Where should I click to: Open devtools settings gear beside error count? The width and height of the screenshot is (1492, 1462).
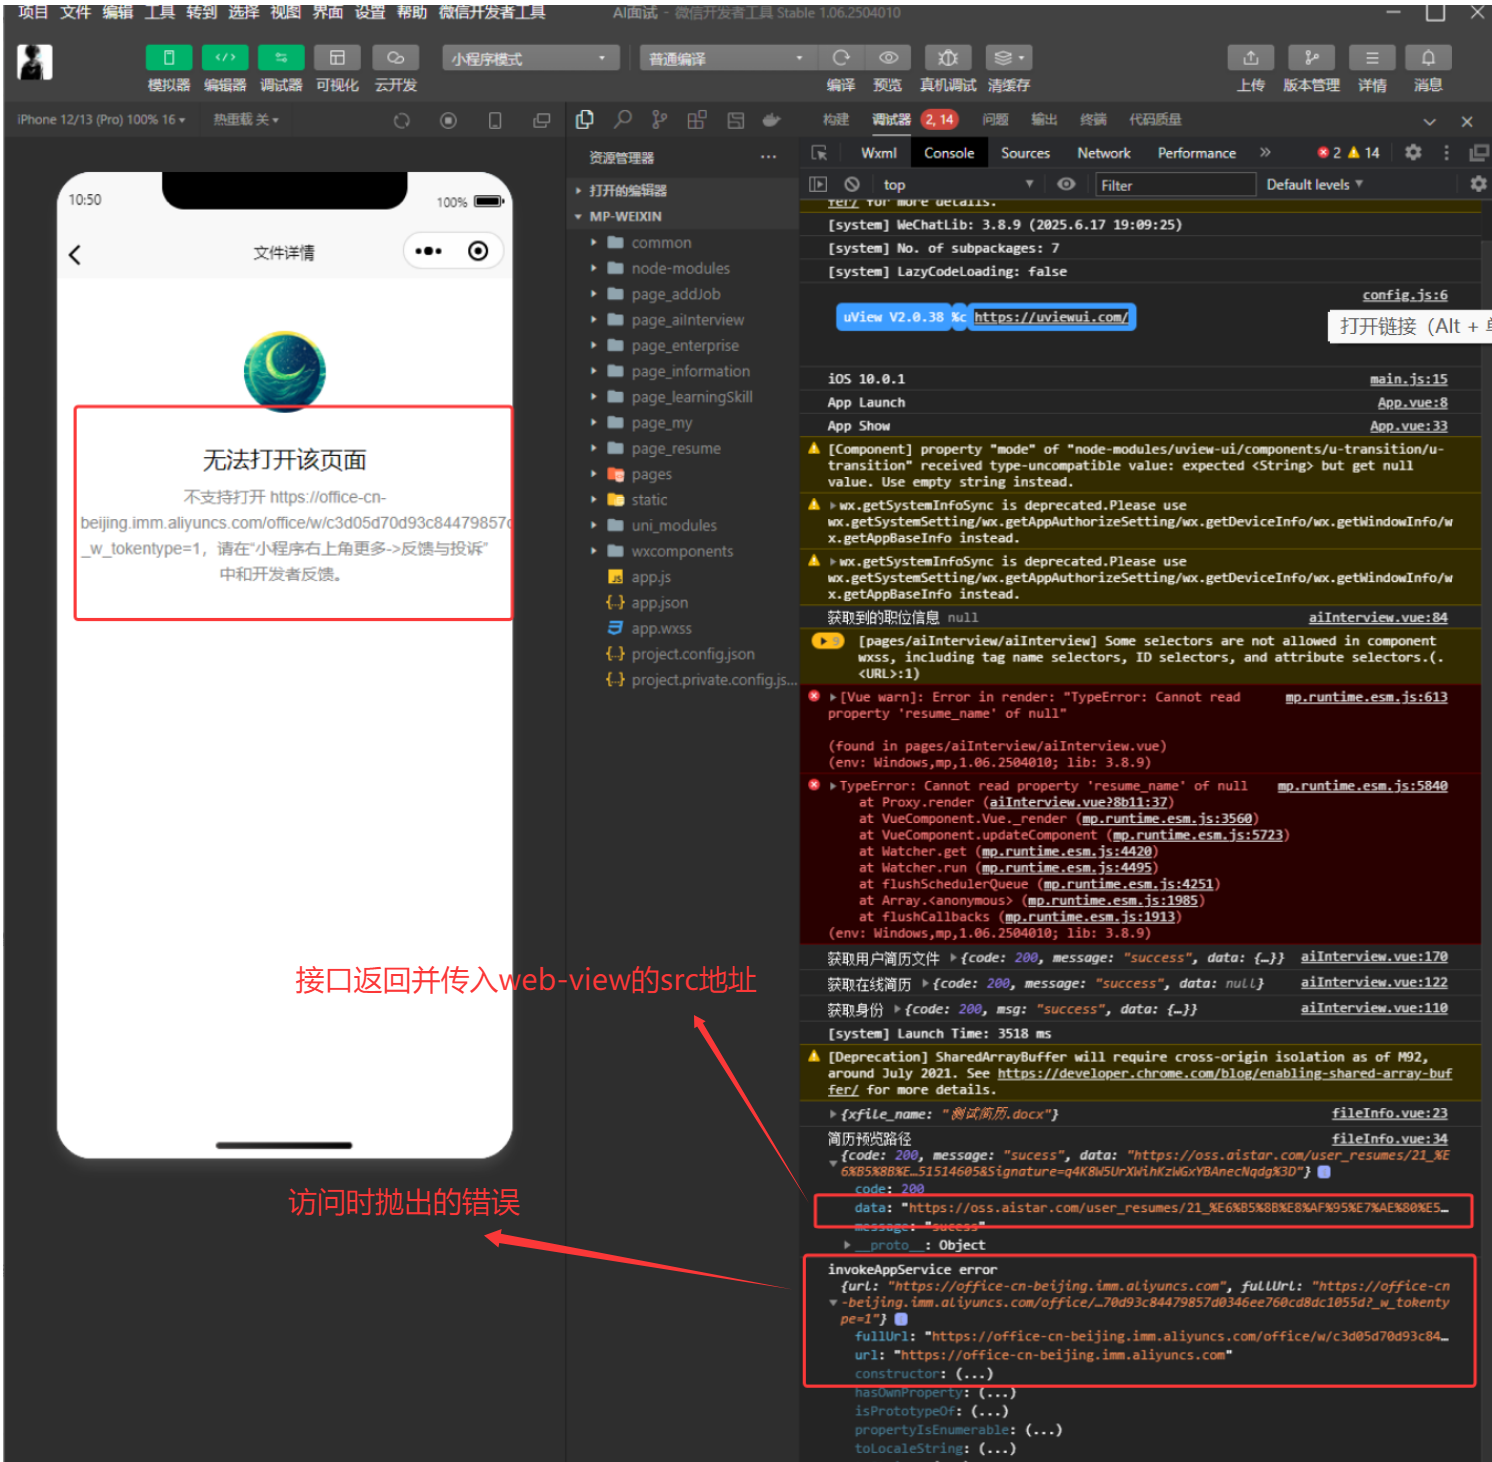pyautogui.click(x=1413, y=153)
